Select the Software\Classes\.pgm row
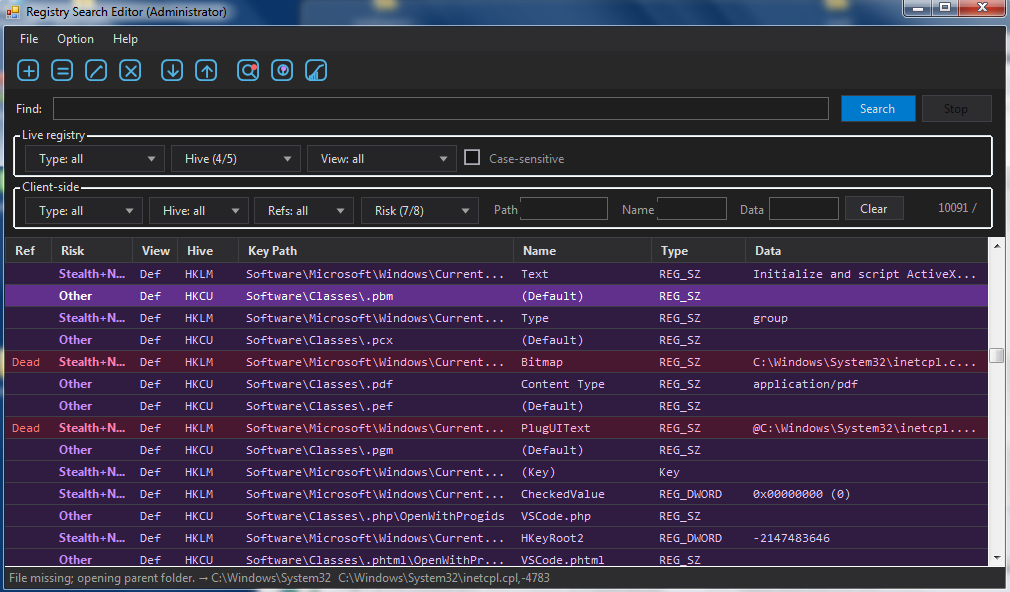This screenshot has height=592, width=1010. pyautogui.click(x=497, y=450)
